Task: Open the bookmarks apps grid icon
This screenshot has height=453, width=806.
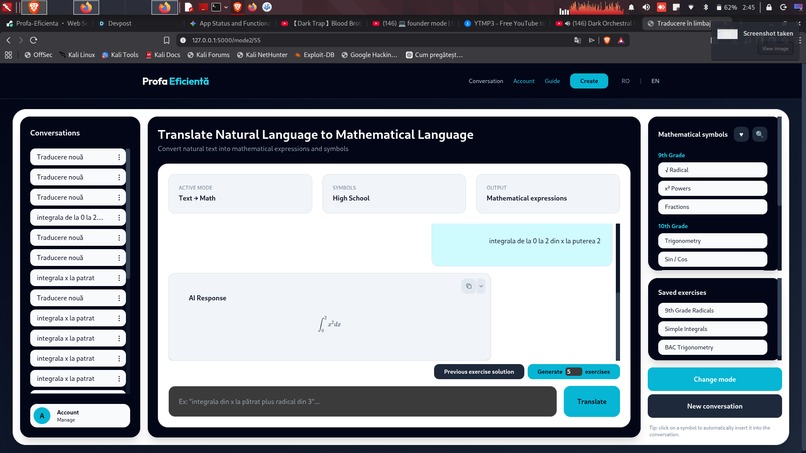Action: click(8, 55)
